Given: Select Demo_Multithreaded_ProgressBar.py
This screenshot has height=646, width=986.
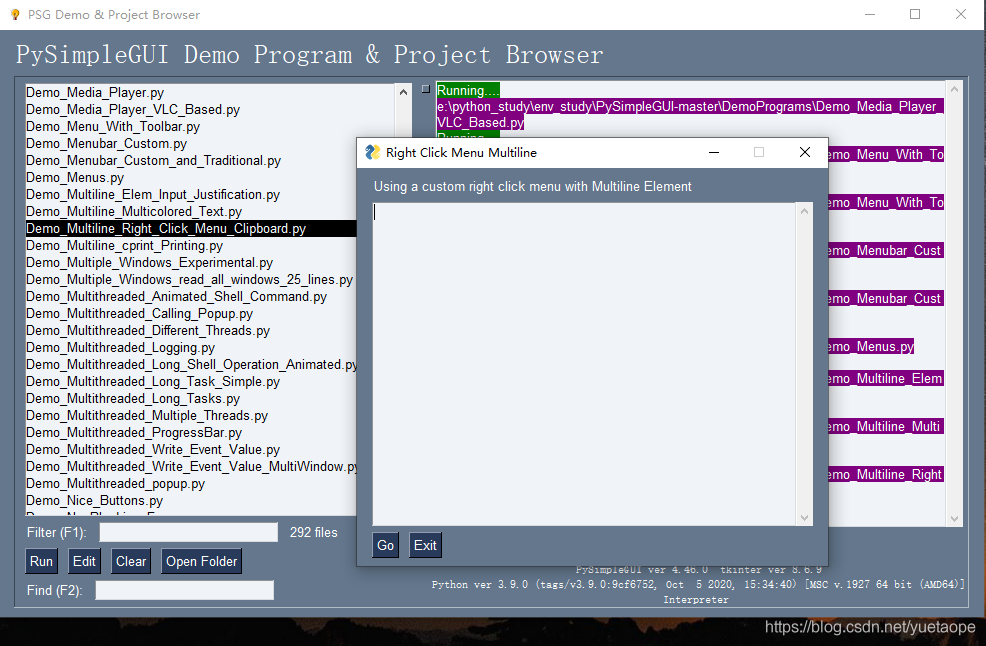Looking at the screenshot, I should click(134, 432).
